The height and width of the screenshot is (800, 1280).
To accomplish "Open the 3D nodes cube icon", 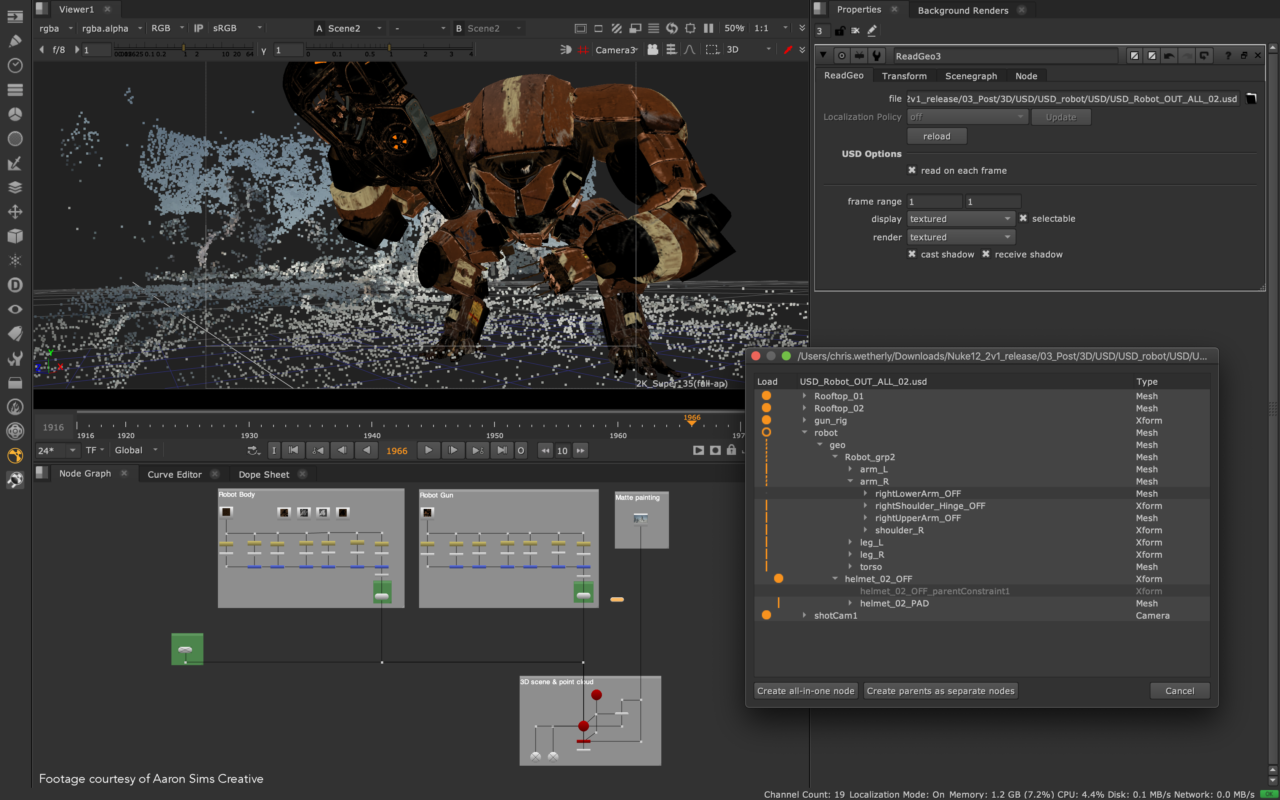I will 15,236.
